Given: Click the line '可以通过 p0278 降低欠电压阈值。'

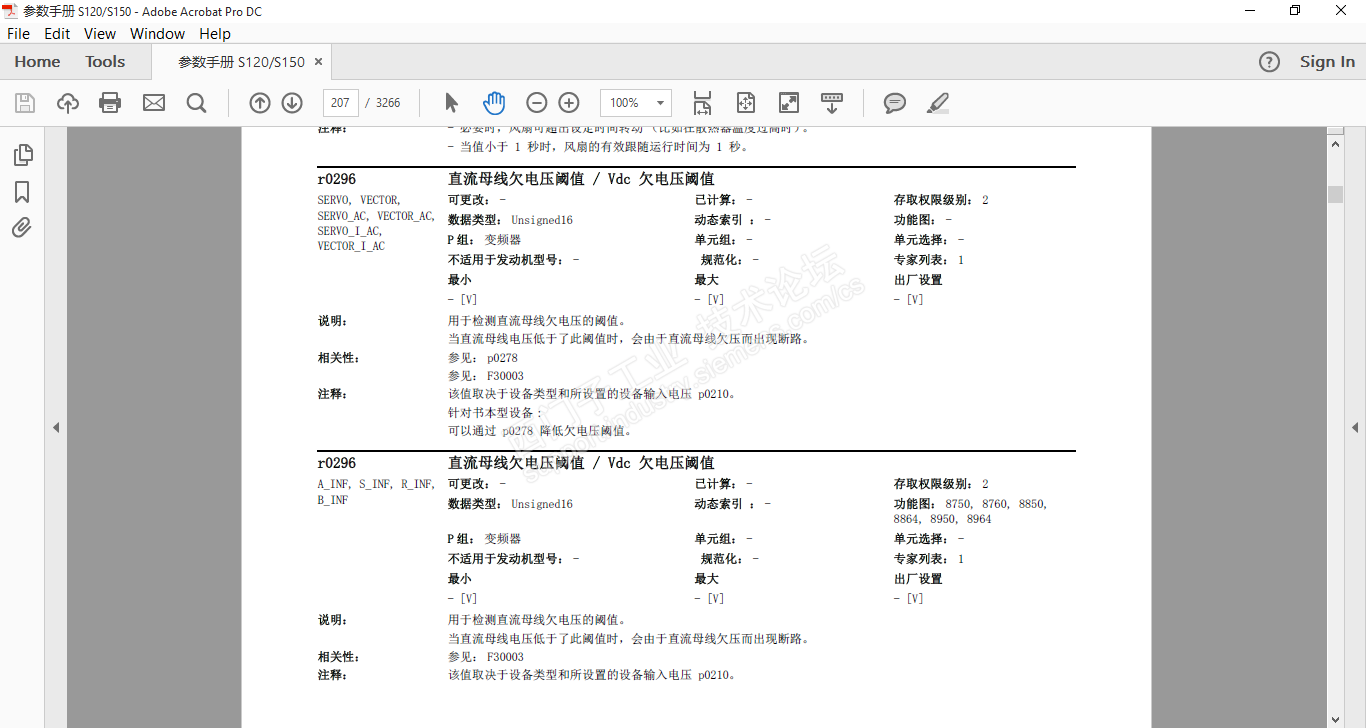Looking at the screenshot, I should pos(541,431).
